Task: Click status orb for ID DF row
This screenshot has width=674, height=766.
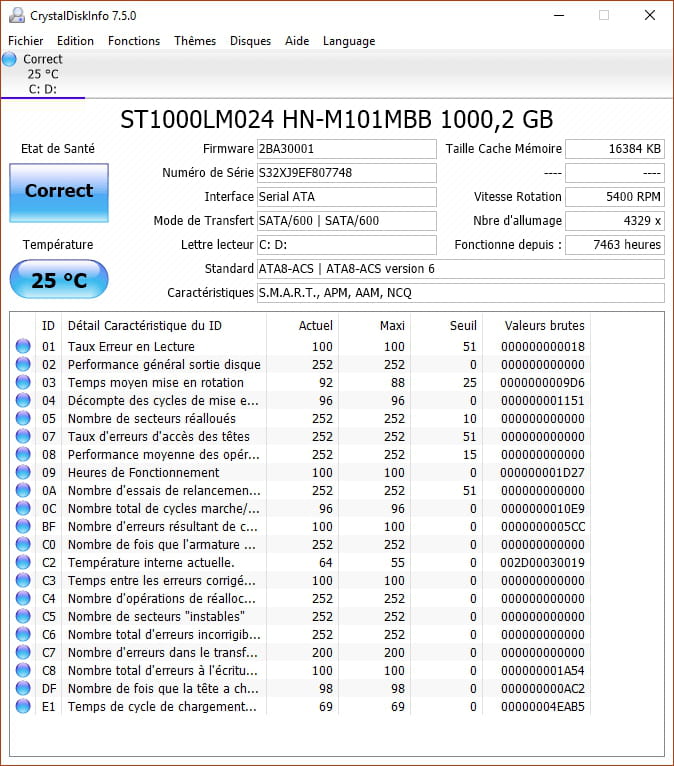Action: 23,688
